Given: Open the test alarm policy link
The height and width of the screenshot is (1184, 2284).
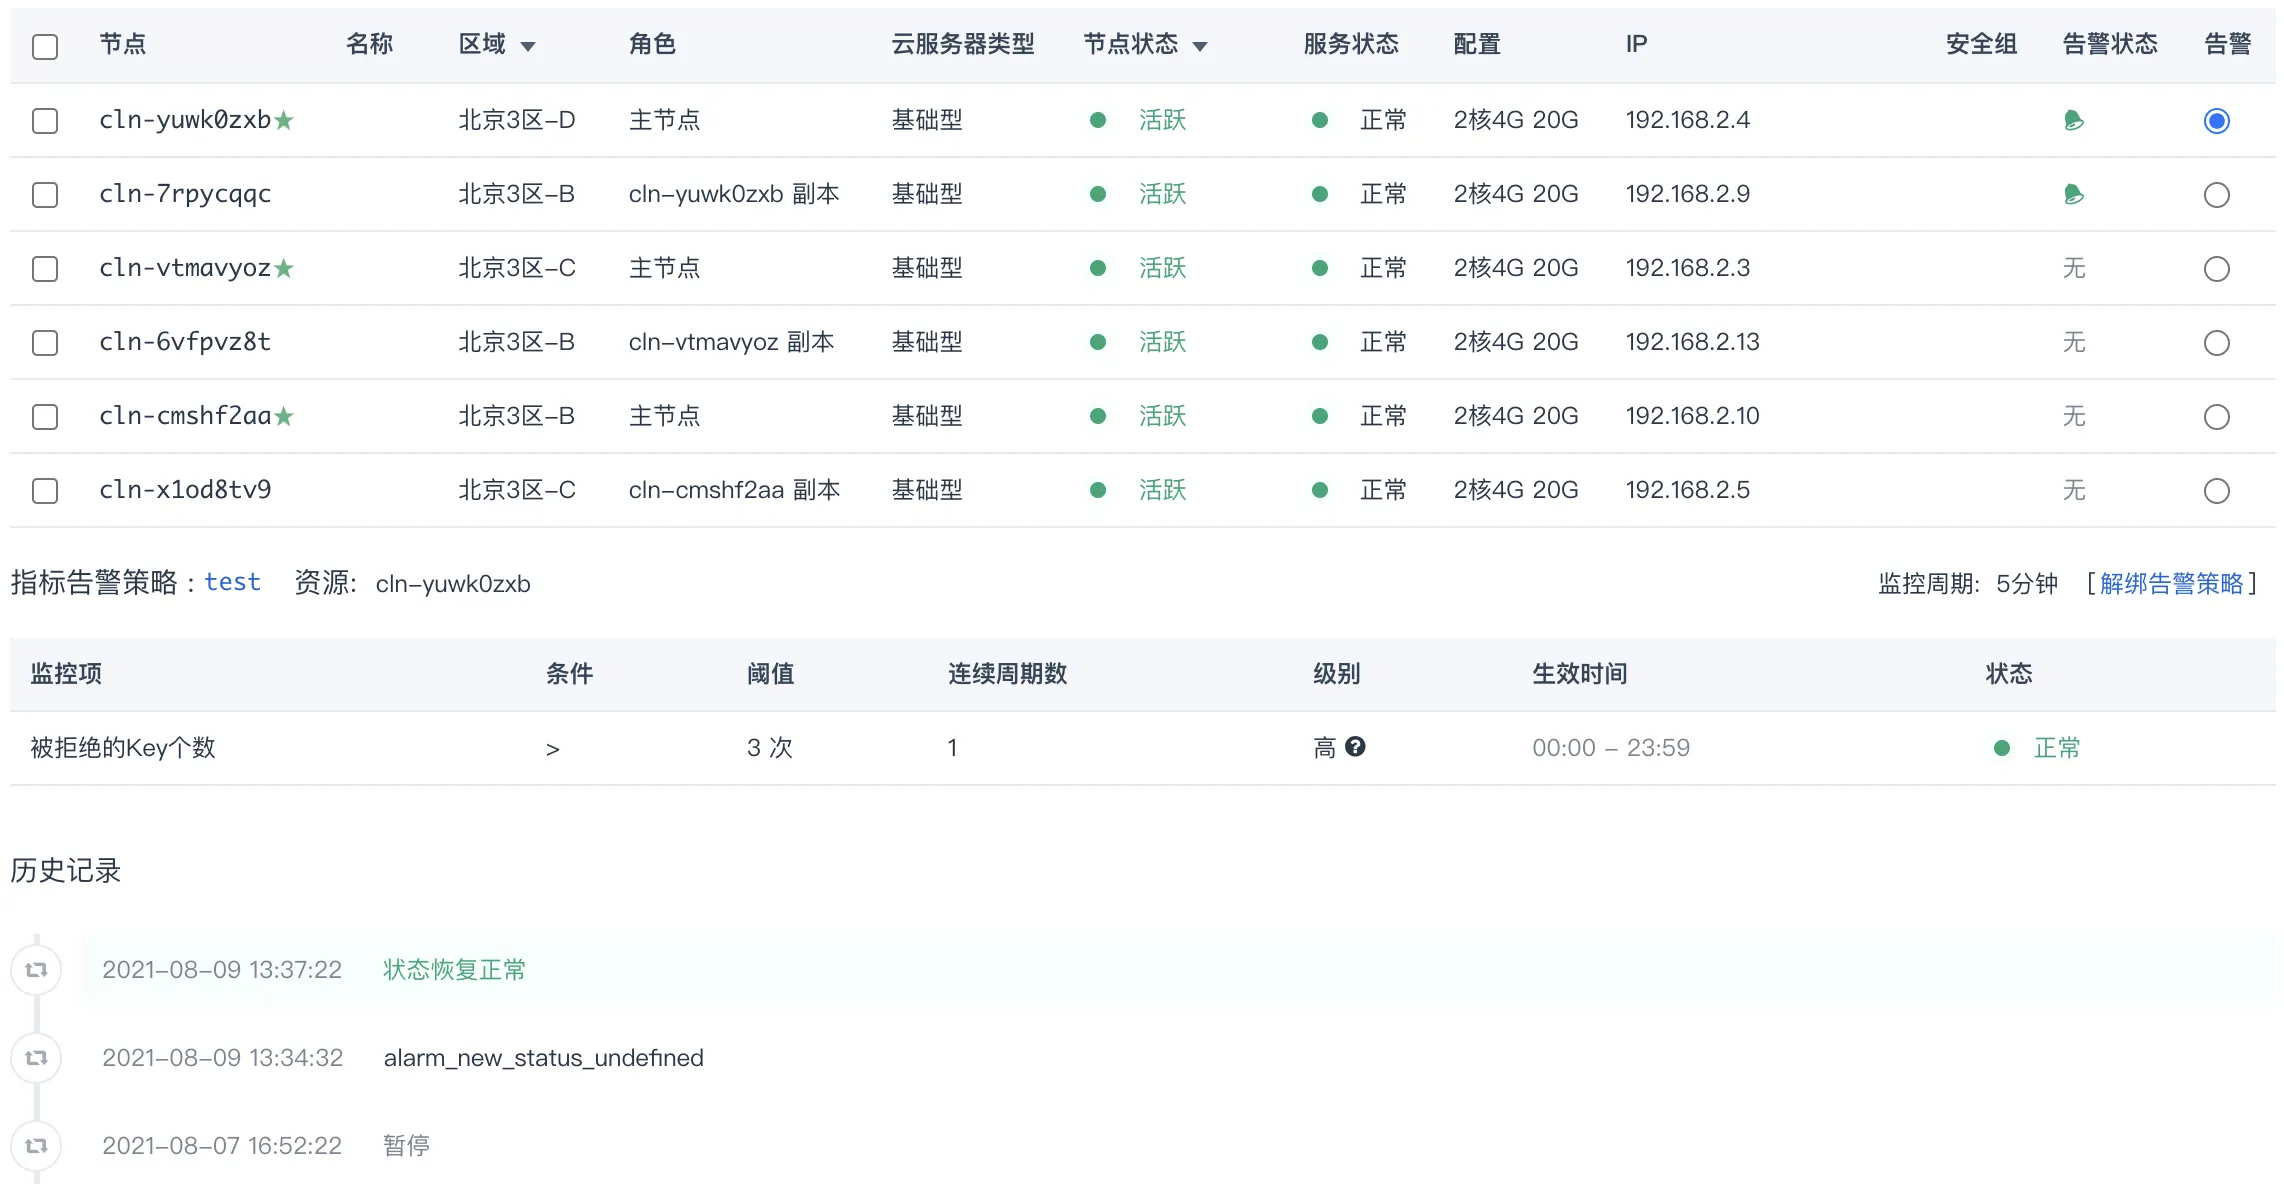Looking at the screenshot, I should pos(232,582).
